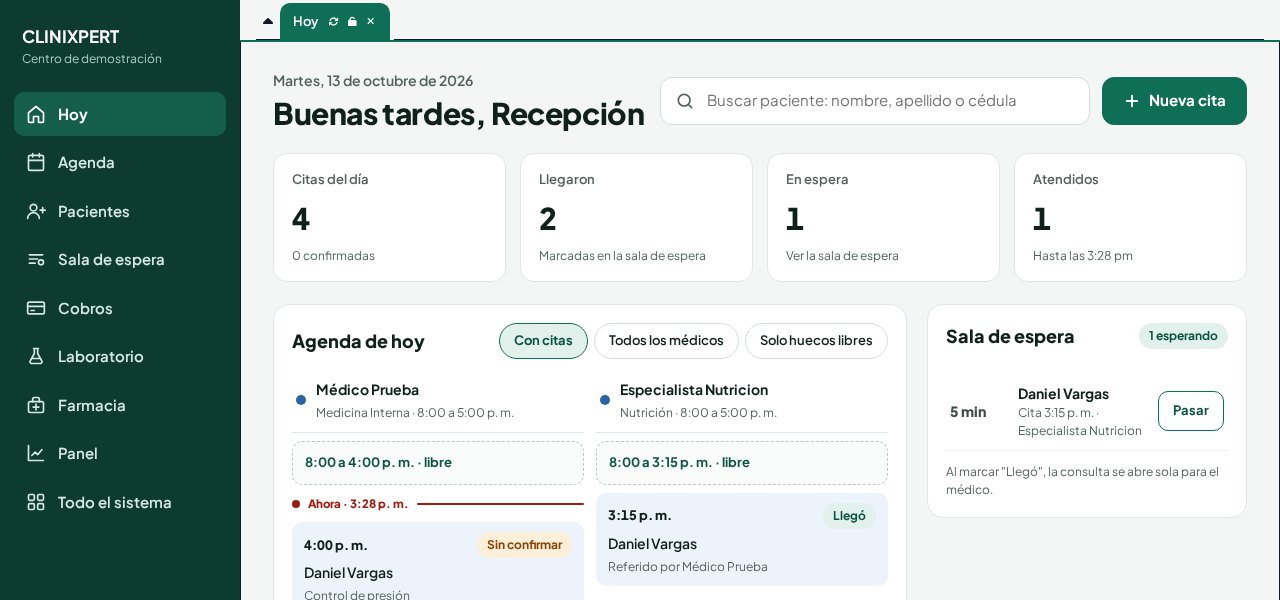Open the Cobros section
Screen dimensions: 1280x600
120,308
